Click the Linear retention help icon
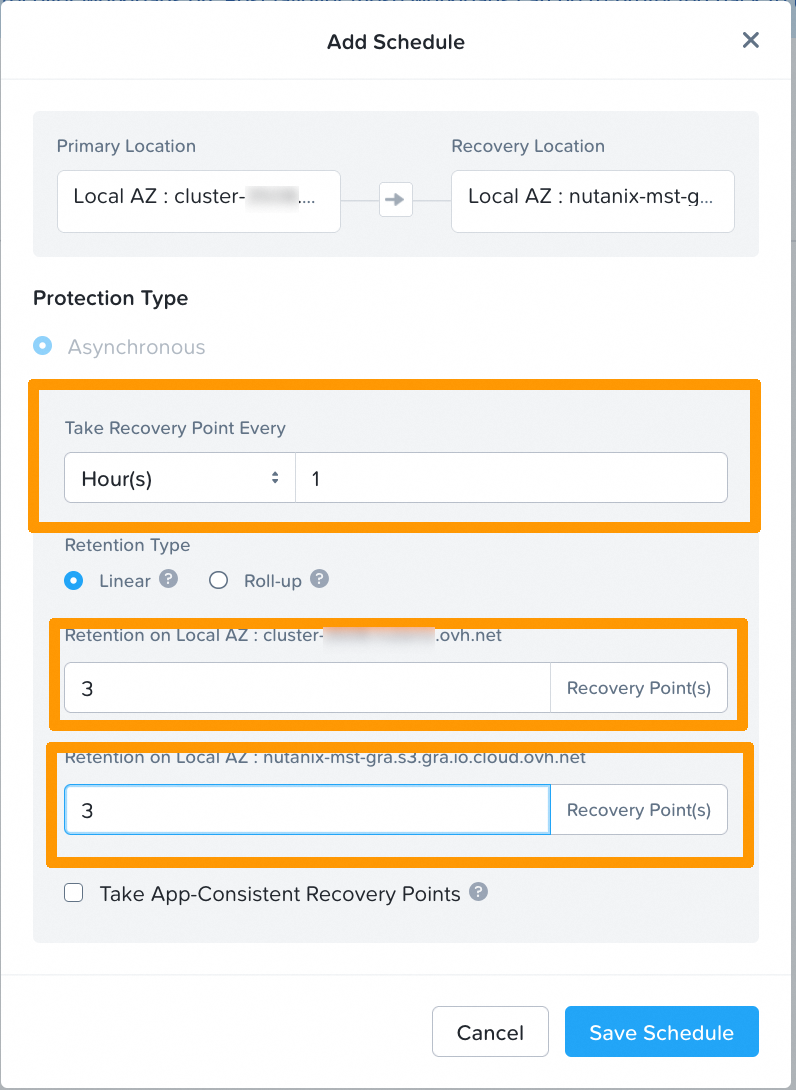Screen dimensions: 796x1090 [169, 579]
